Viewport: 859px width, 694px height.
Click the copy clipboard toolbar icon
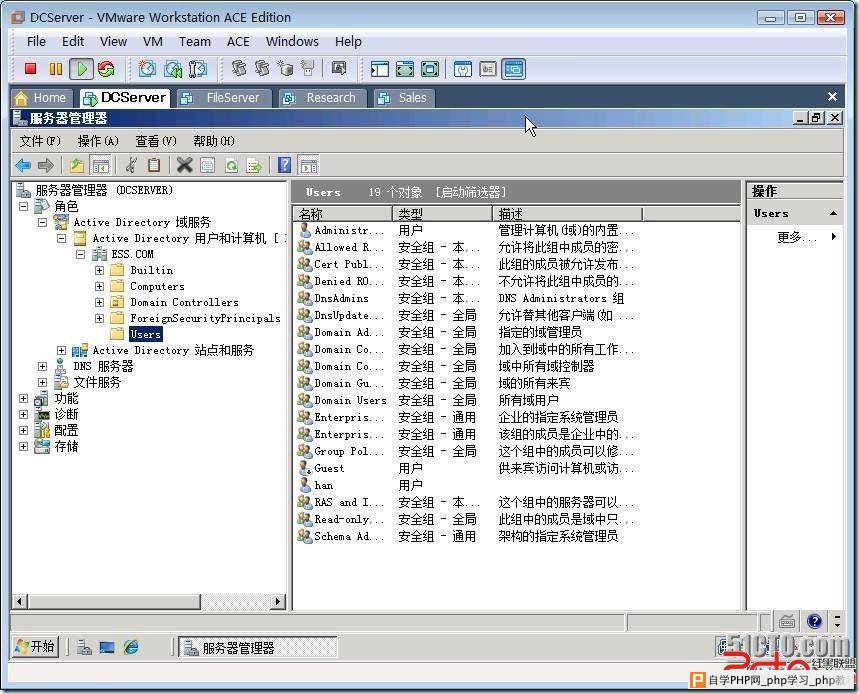(x=154, y=165)
